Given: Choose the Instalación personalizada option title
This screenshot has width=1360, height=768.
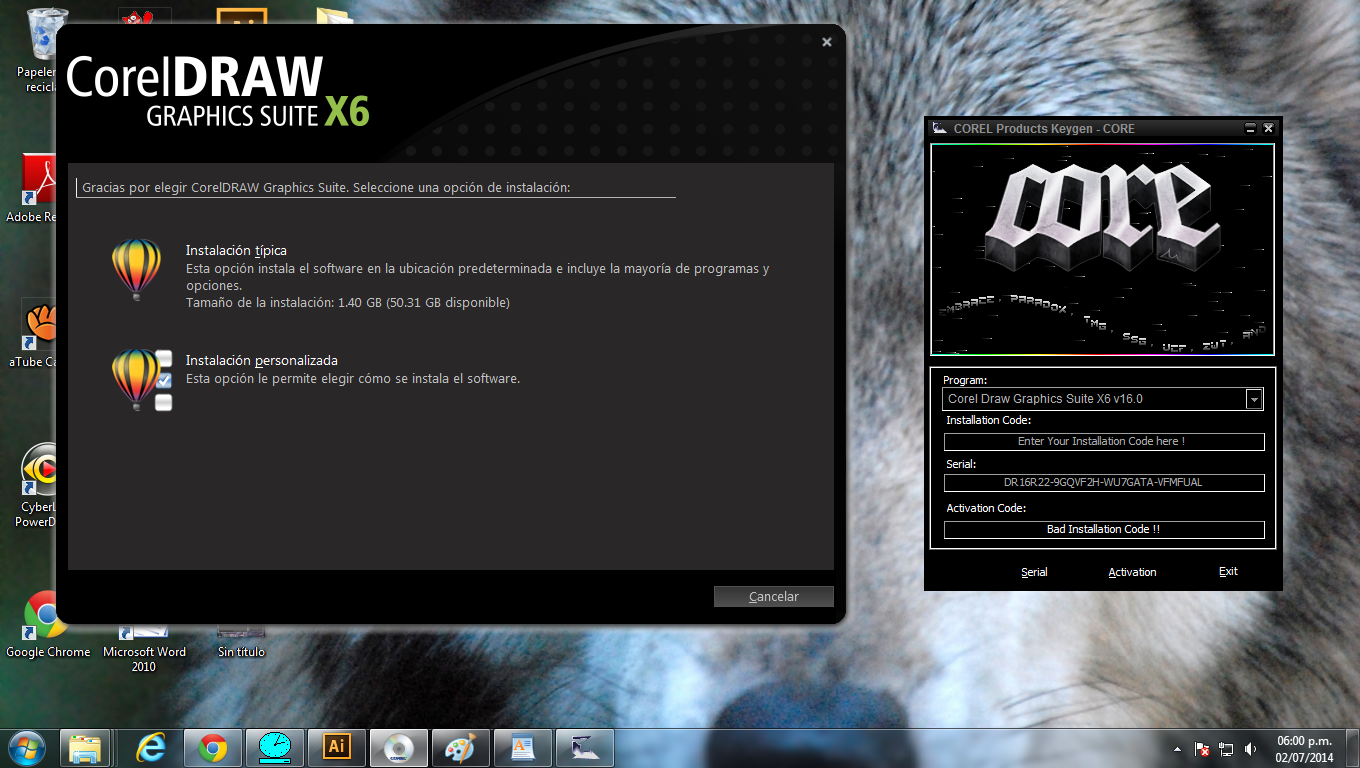Looking at the screenshot, I should (262, 360).
